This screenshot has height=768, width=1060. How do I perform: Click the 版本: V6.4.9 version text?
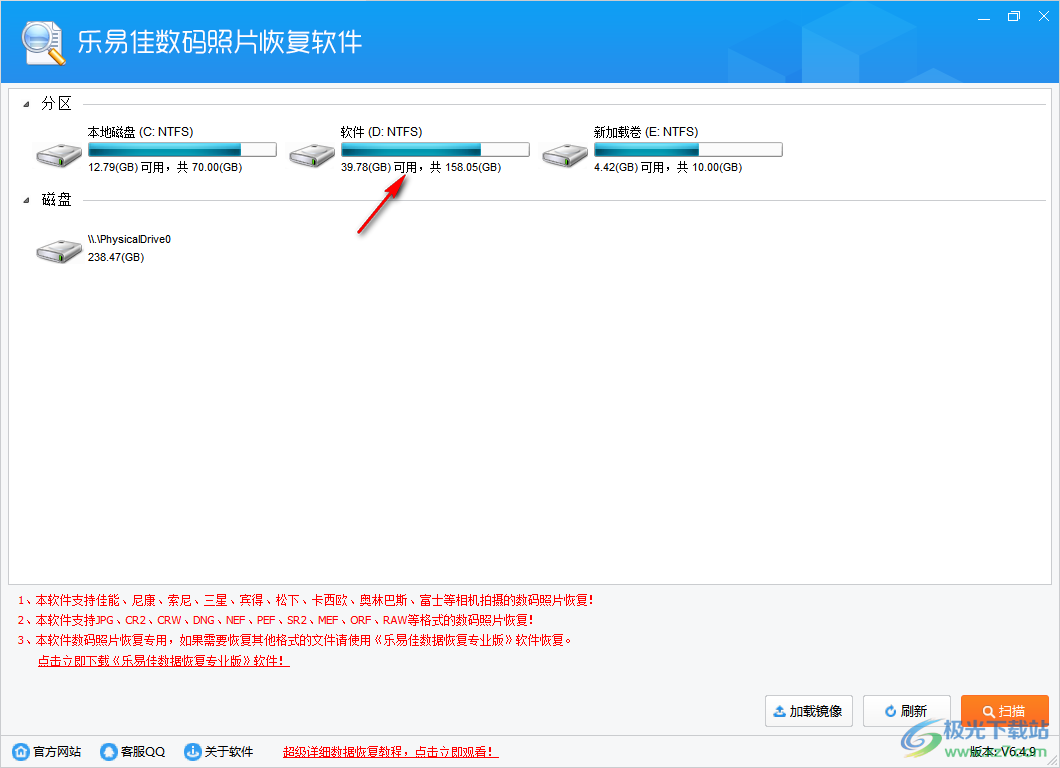[1003, 751]
